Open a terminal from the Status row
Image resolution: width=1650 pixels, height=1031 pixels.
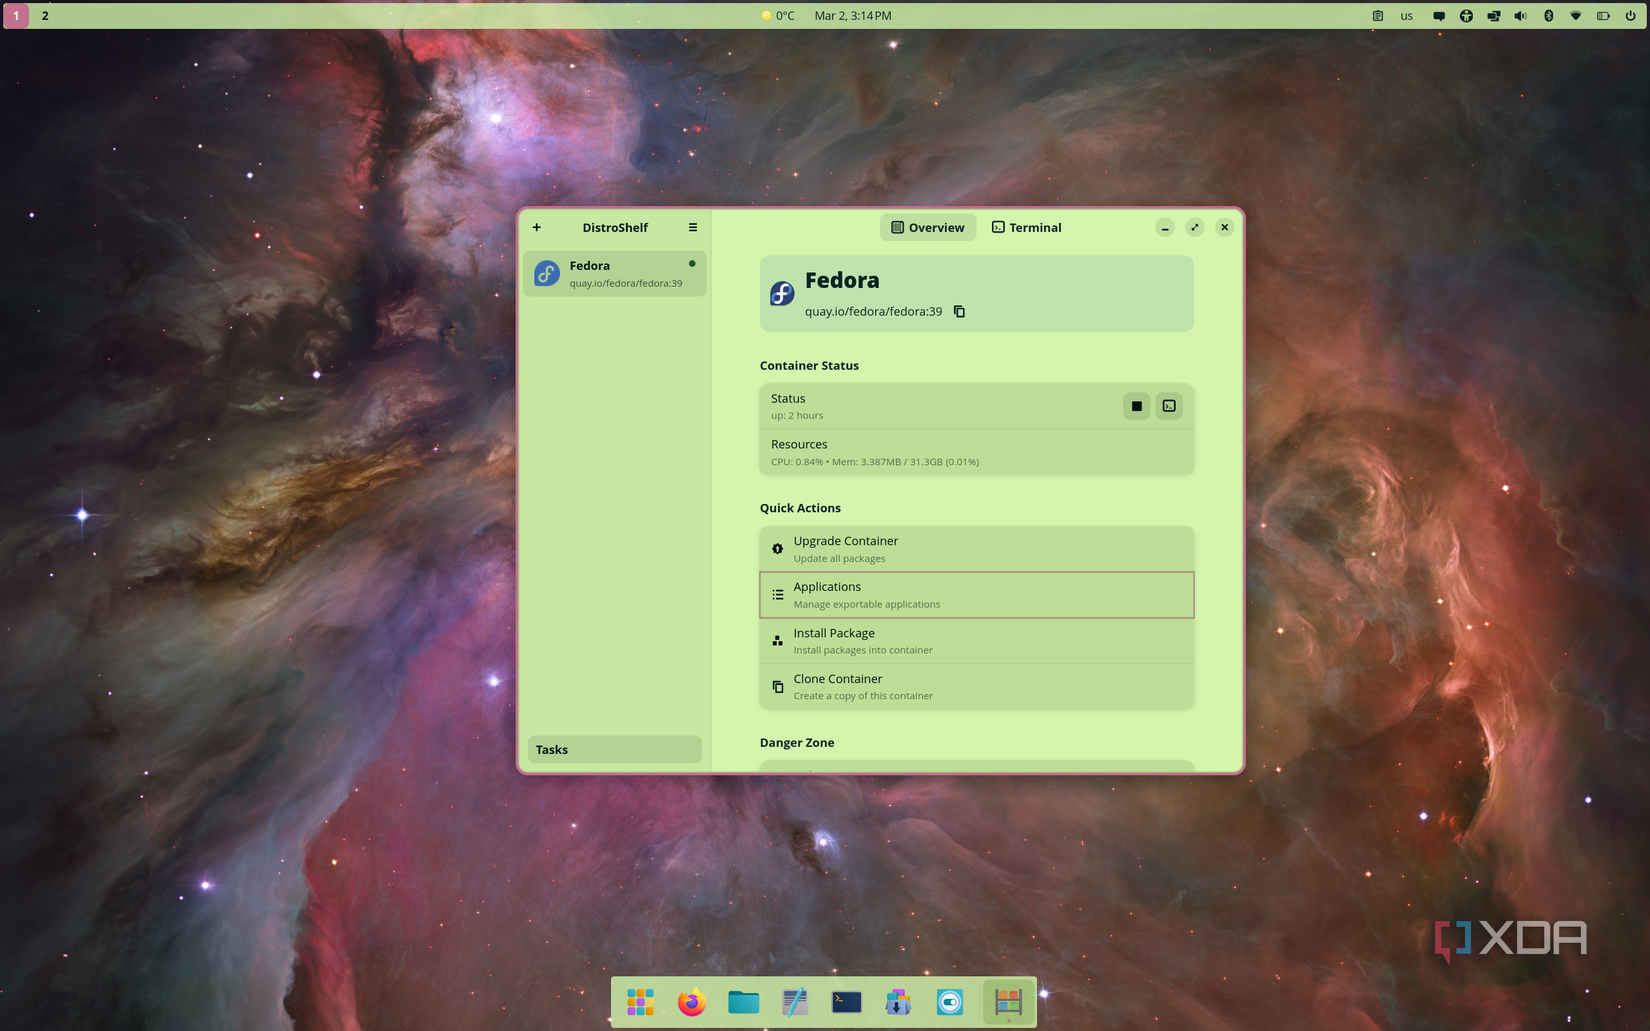point(1169,406)
